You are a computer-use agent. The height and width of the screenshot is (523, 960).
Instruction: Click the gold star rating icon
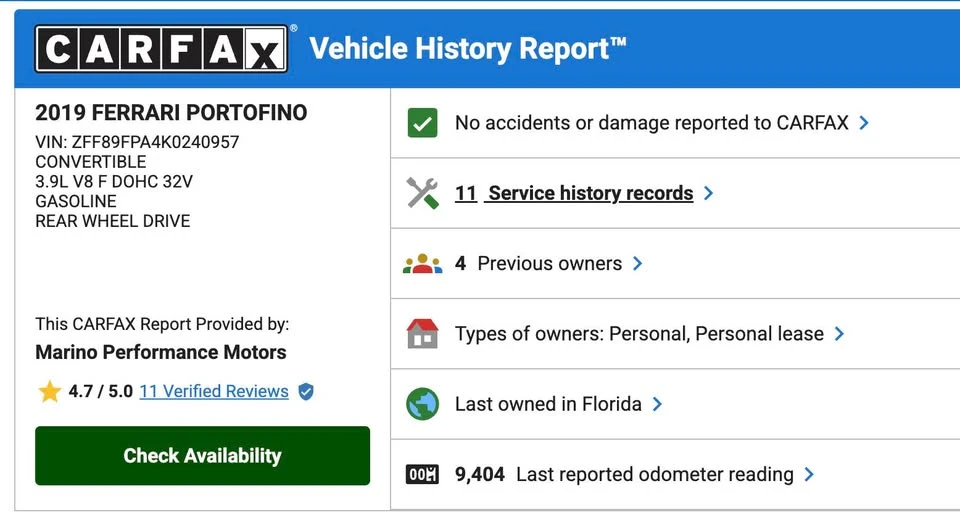(49, 391)
